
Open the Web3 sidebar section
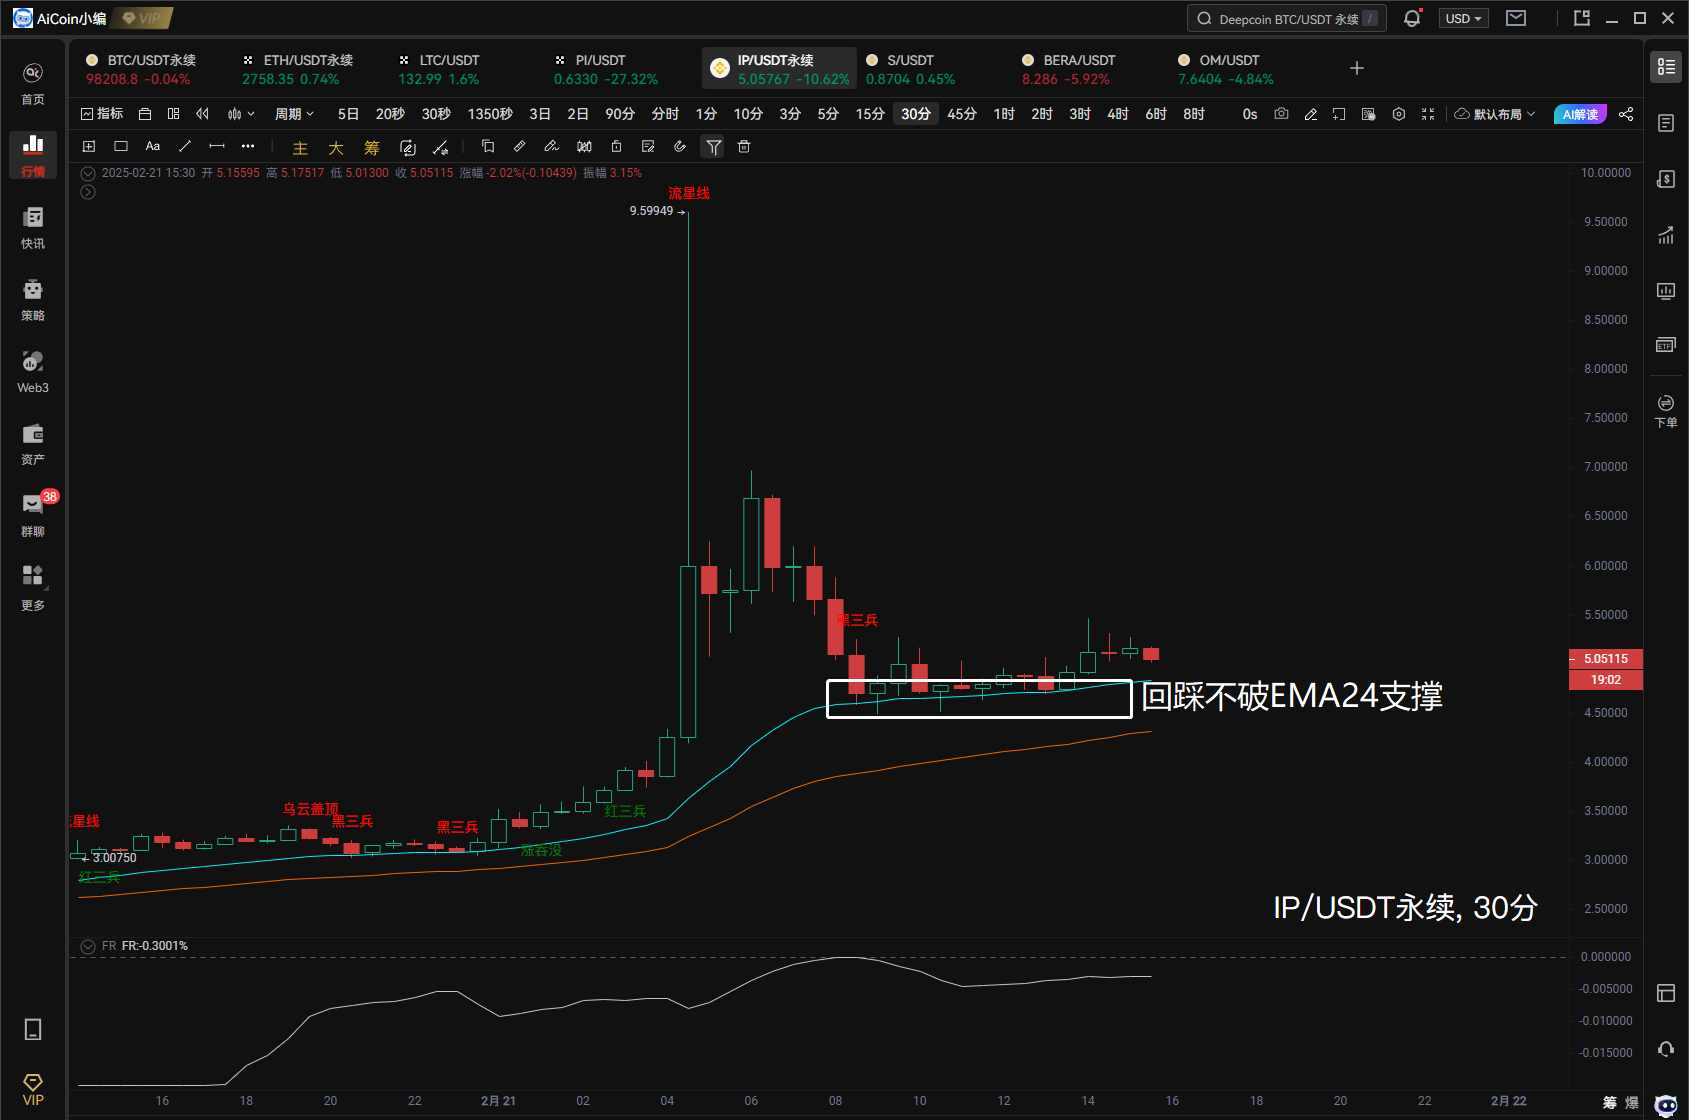33,371
